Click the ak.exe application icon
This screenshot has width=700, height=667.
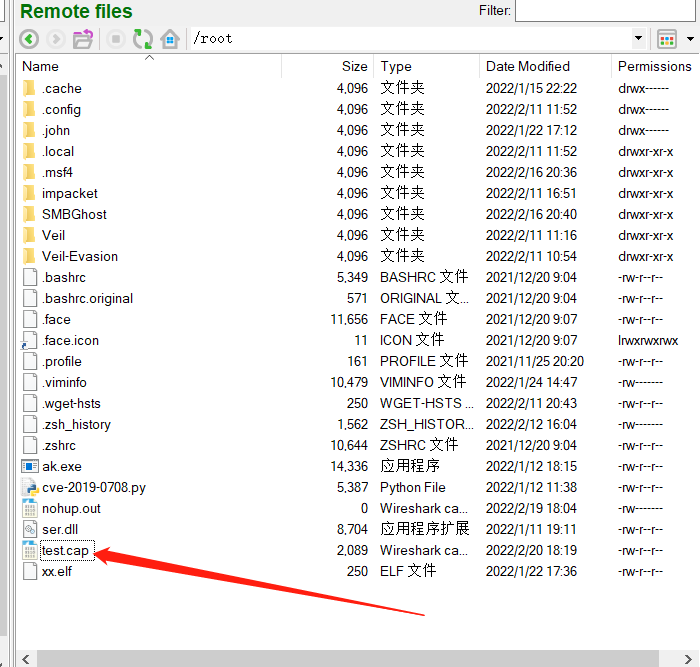[30, 467]
